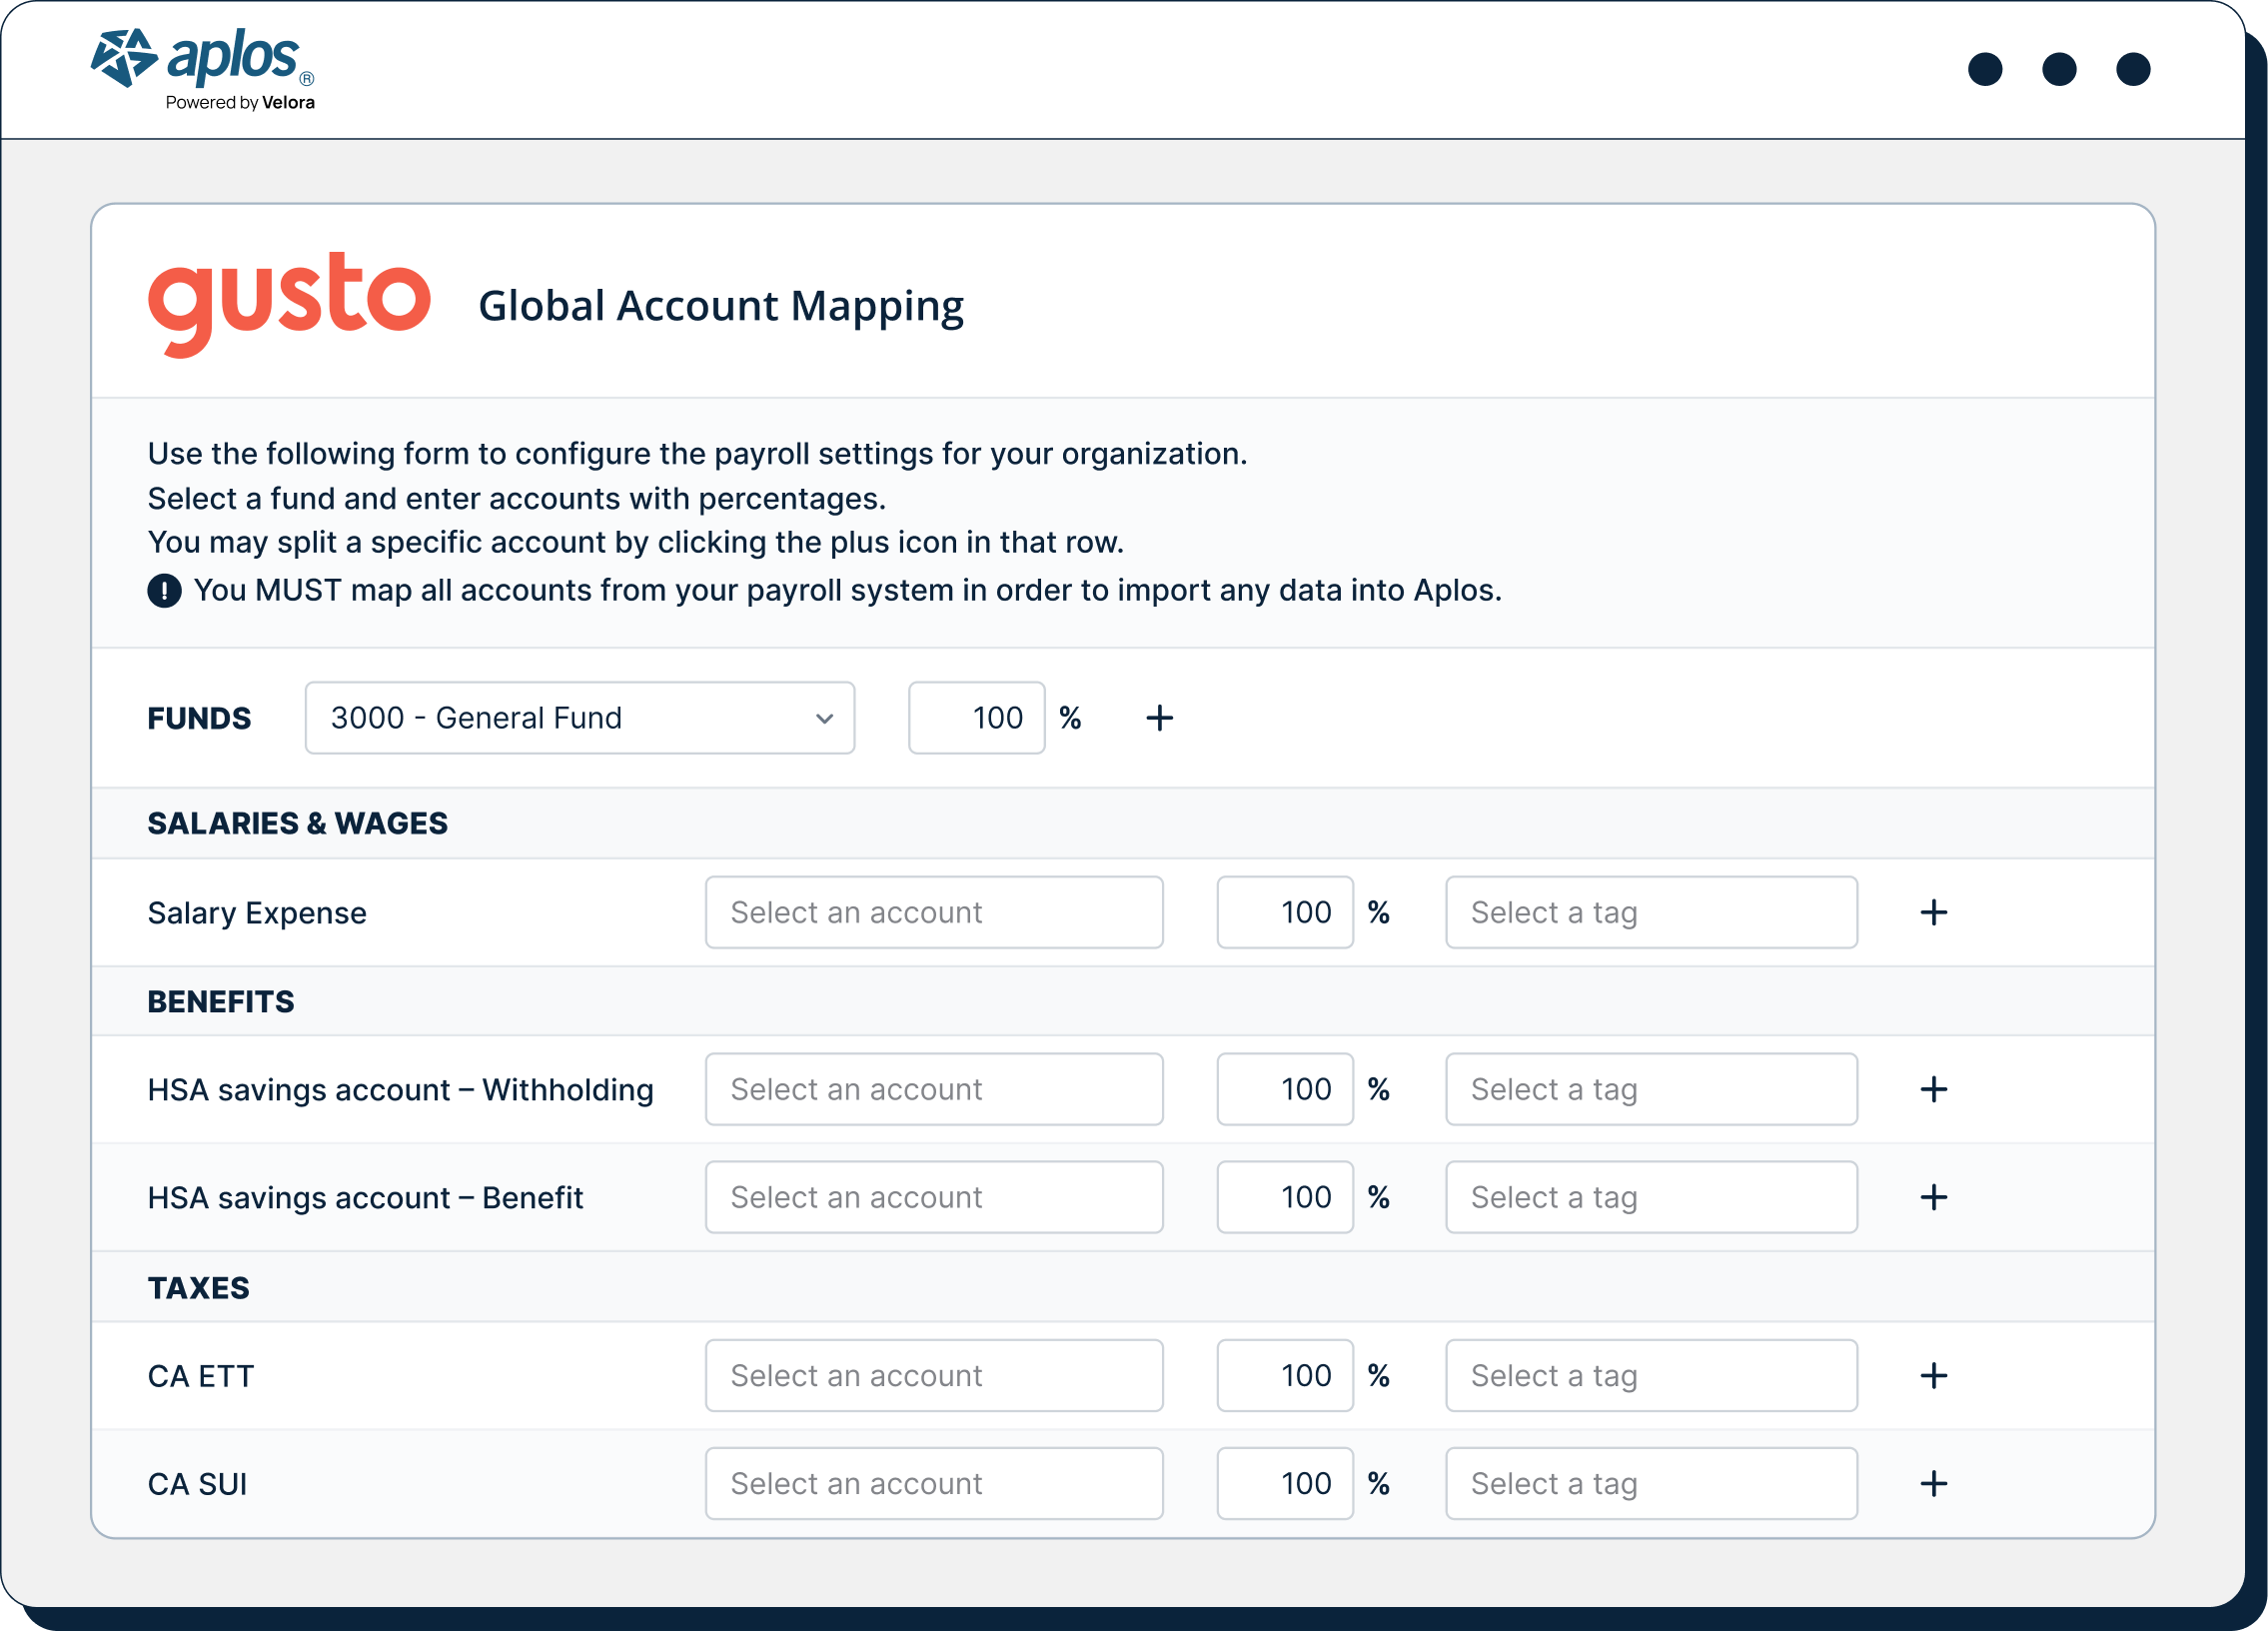This screenshot has width=2268, height=1631.
Task: Split the HSA savings account – Benefit row
Action: (x=1933, y=1197)
